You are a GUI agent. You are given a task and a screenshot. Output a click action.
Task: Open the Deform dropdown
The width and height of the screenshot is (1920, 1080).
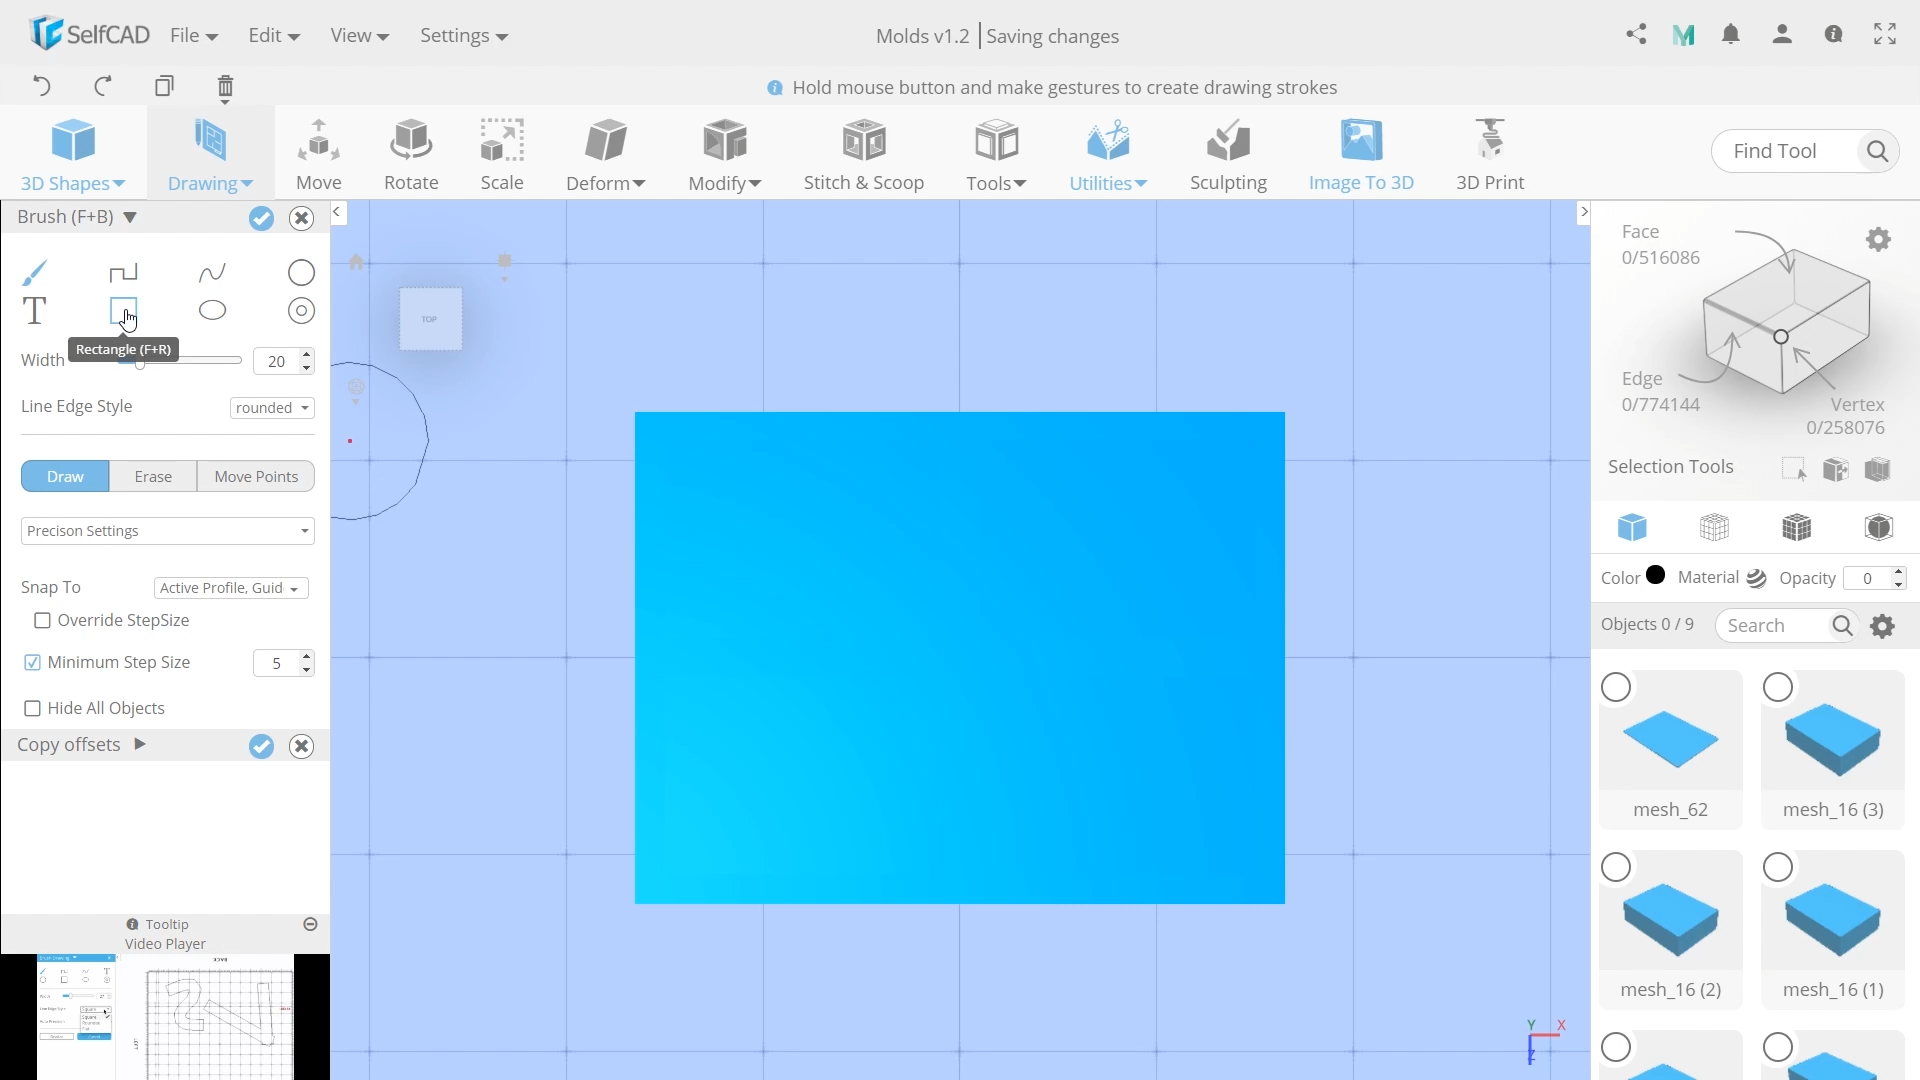click(605, 154)
